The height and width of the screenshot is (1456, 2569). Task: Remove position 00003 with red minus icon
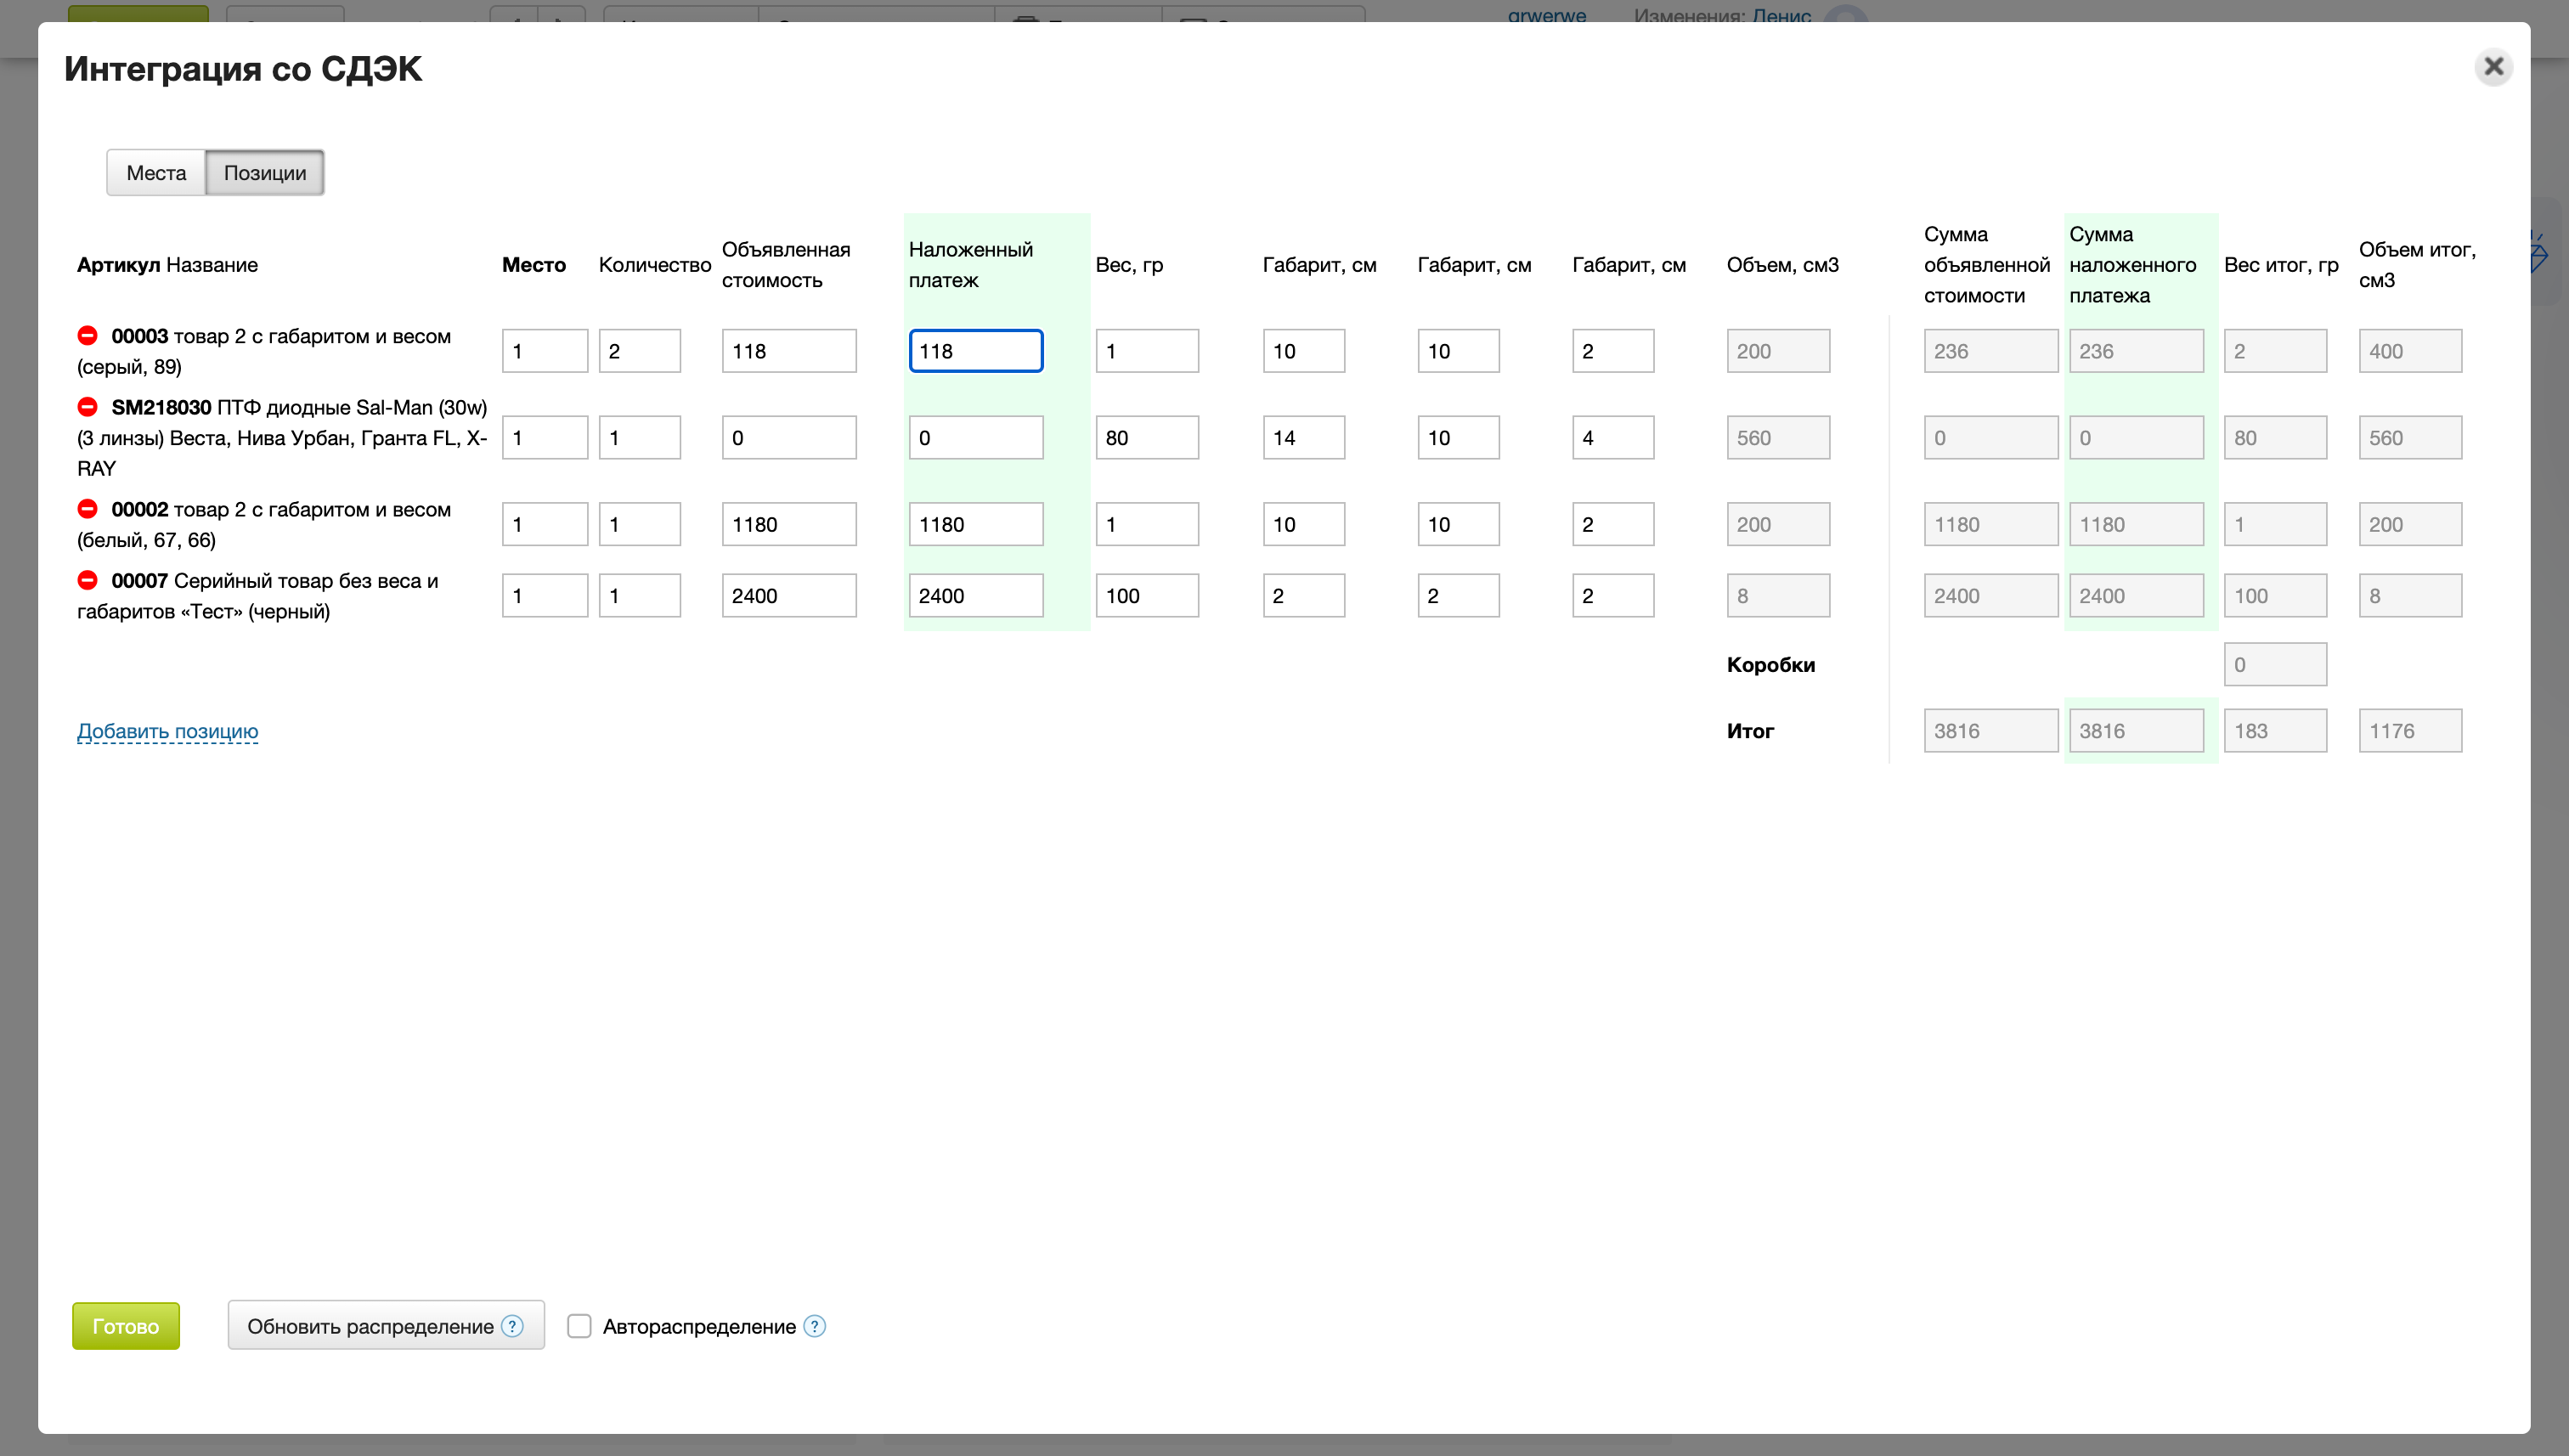click(x=88, y=335)
